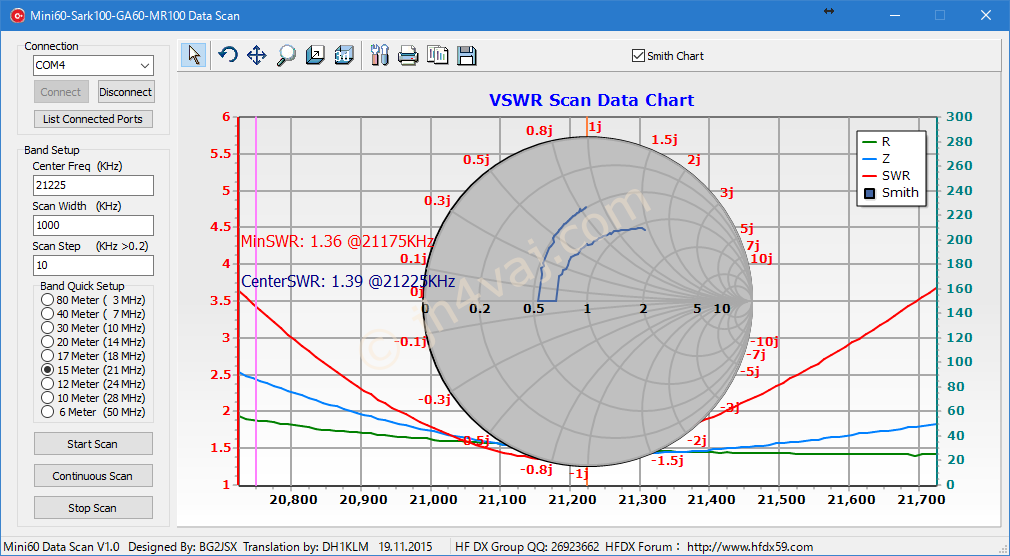Image resolution: width=1010 pixels, height=556 pixels.
Task: Click the Scan Step input field
Action: coord(93,265)
